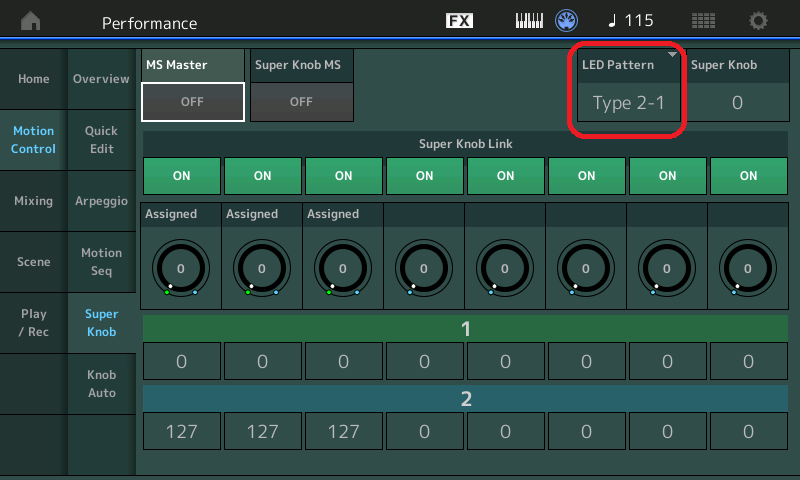Select the green Destination 1 bar

click(x=465, y=329)
